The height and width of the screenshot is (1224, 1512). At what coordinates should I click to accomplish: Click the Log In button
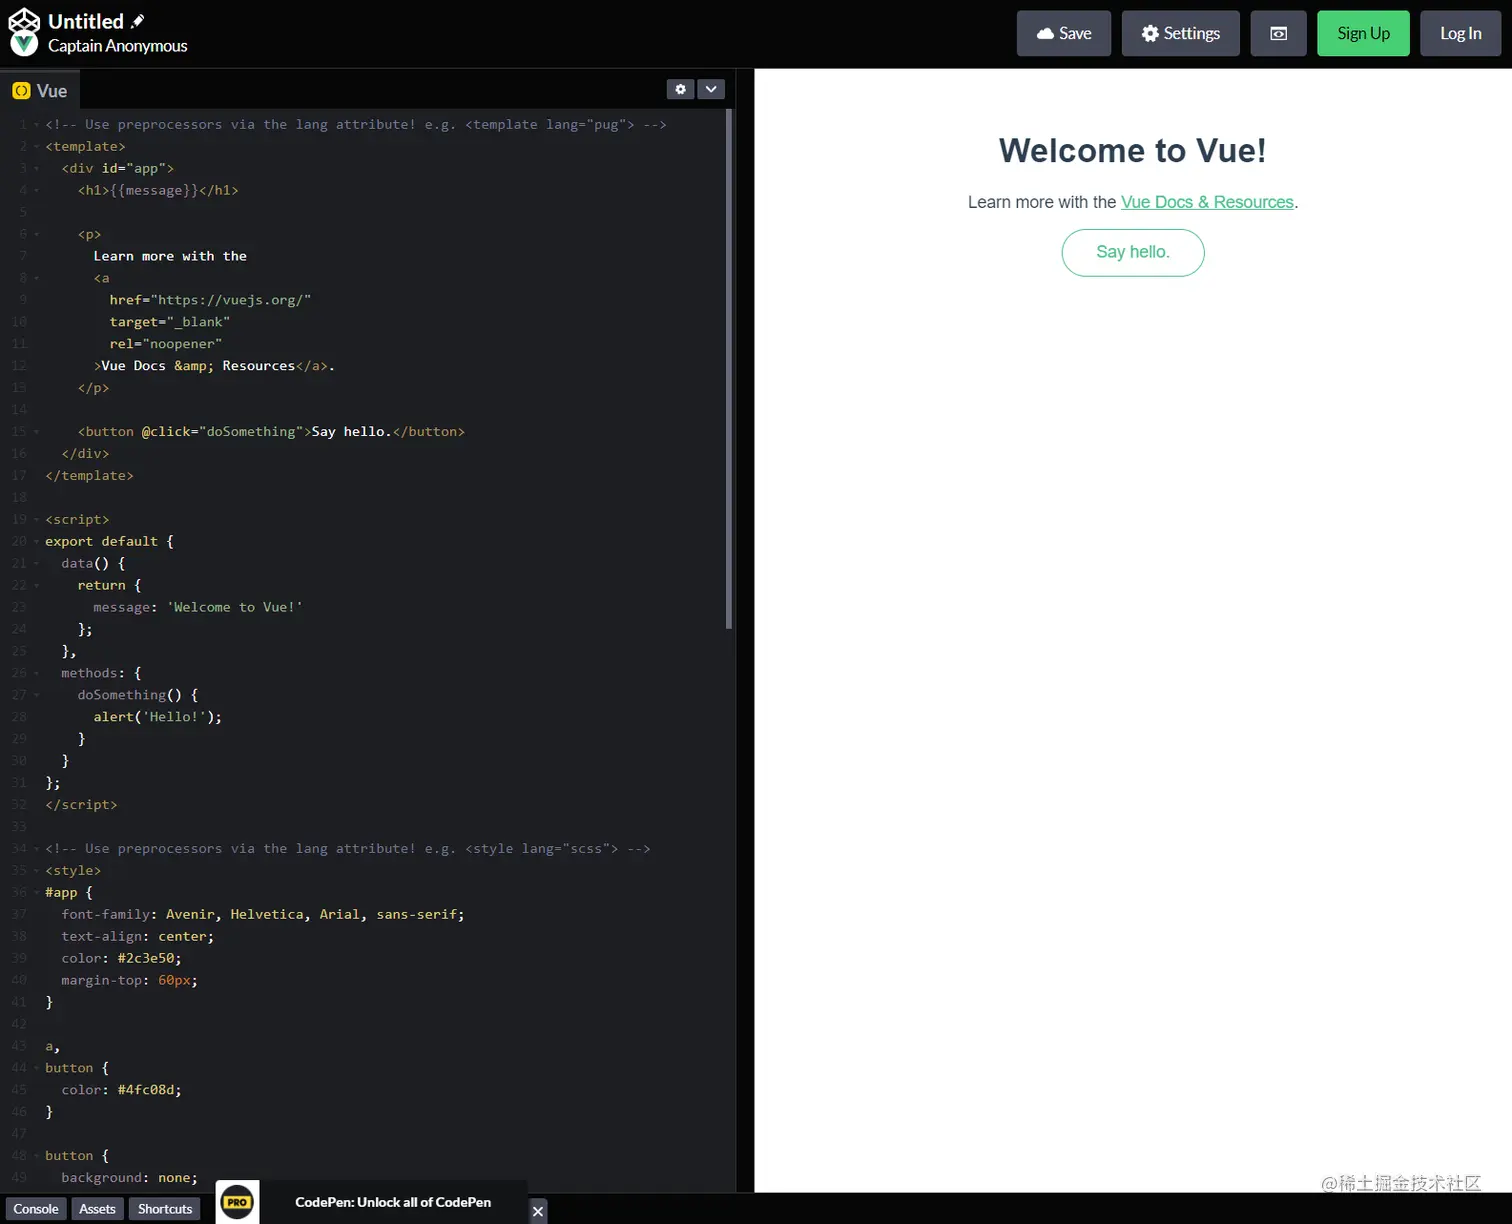[x=1460, y=34]
